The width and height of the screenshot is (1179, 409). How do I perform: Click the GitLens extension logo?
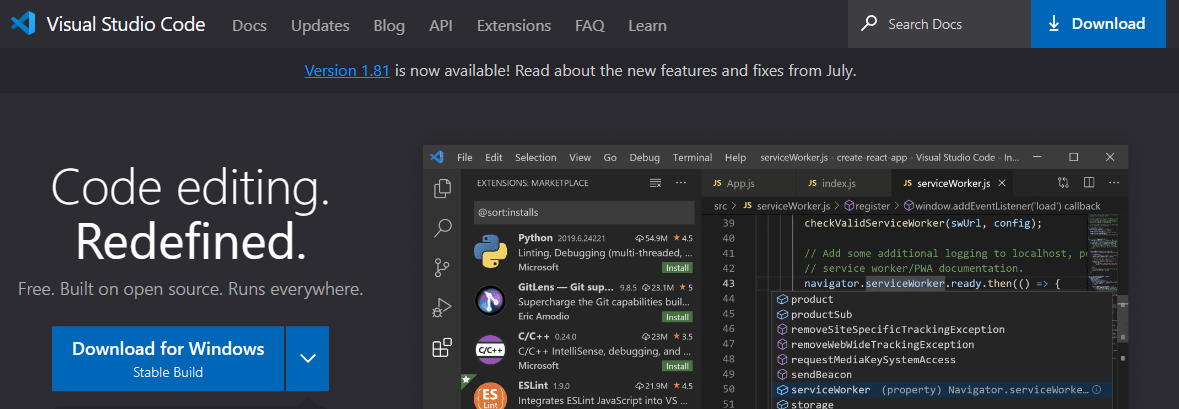coord(490,301)
